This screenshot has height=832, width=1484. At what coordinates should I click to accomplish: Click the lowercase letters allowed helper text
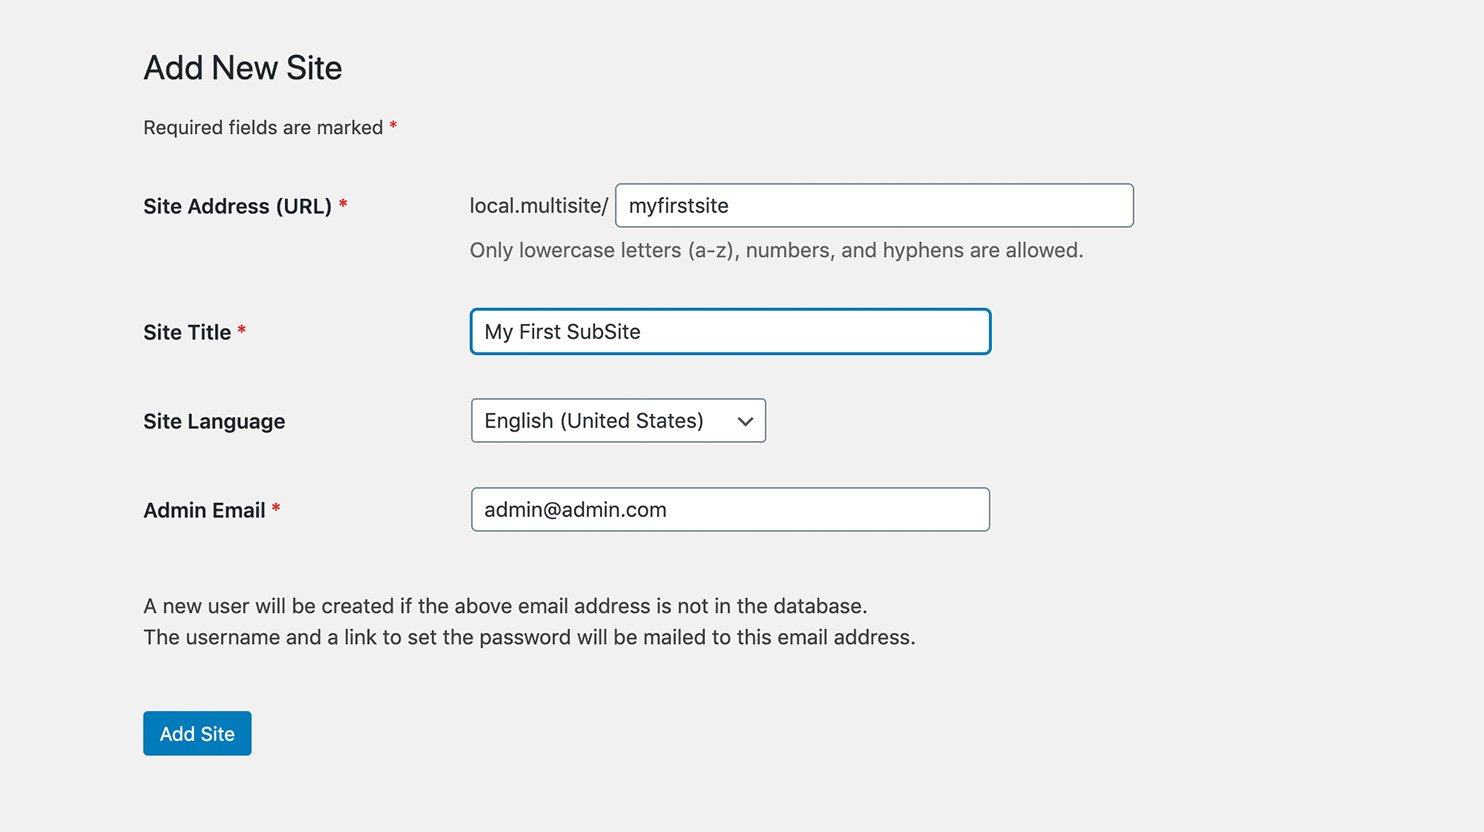tap(776, 250)
